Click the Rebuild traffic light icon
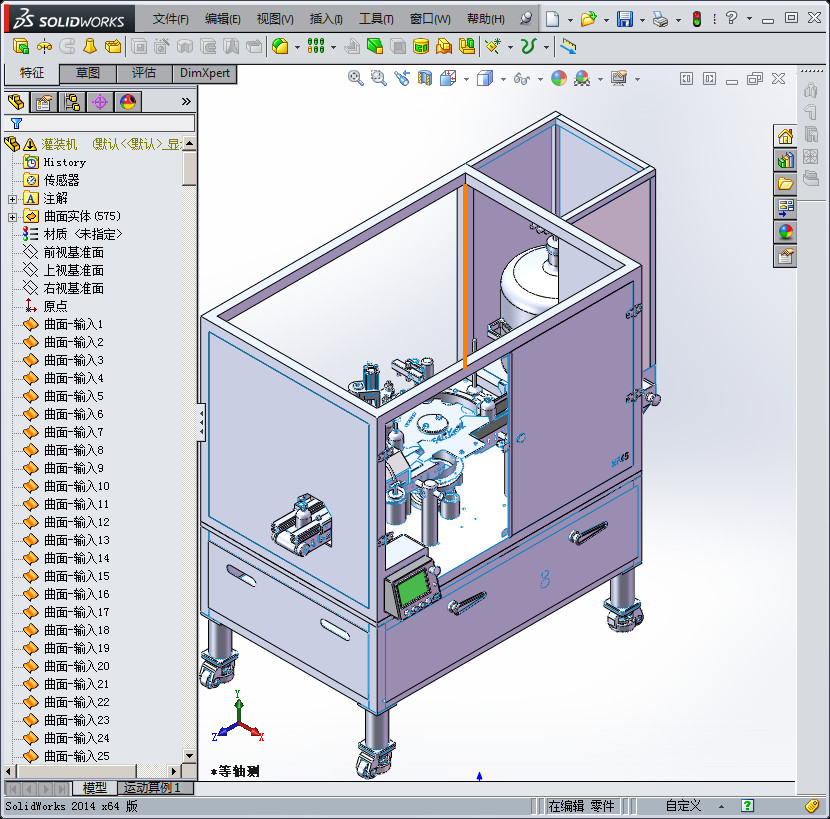Image resolution: width=830 pixels, height=819 pixels. coord(697,19)
